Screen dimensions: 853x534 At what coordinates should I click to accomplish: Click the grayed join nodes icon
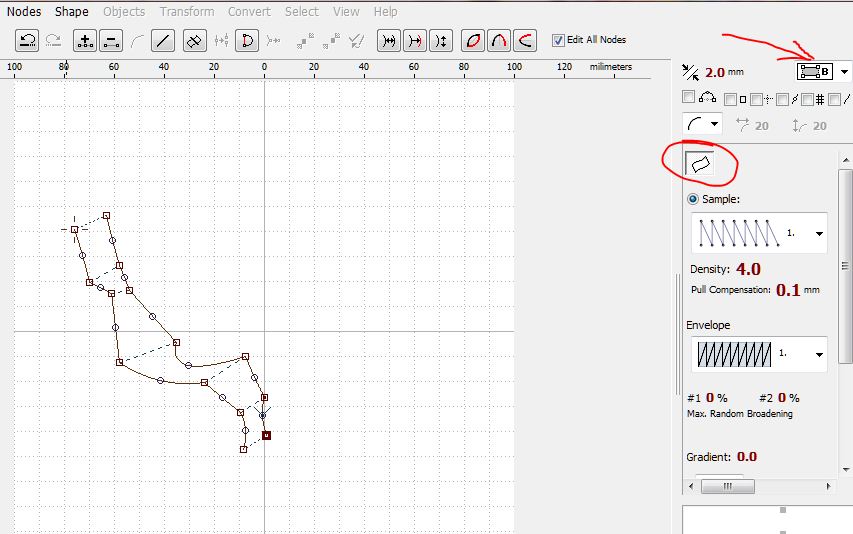pos(274,41)
